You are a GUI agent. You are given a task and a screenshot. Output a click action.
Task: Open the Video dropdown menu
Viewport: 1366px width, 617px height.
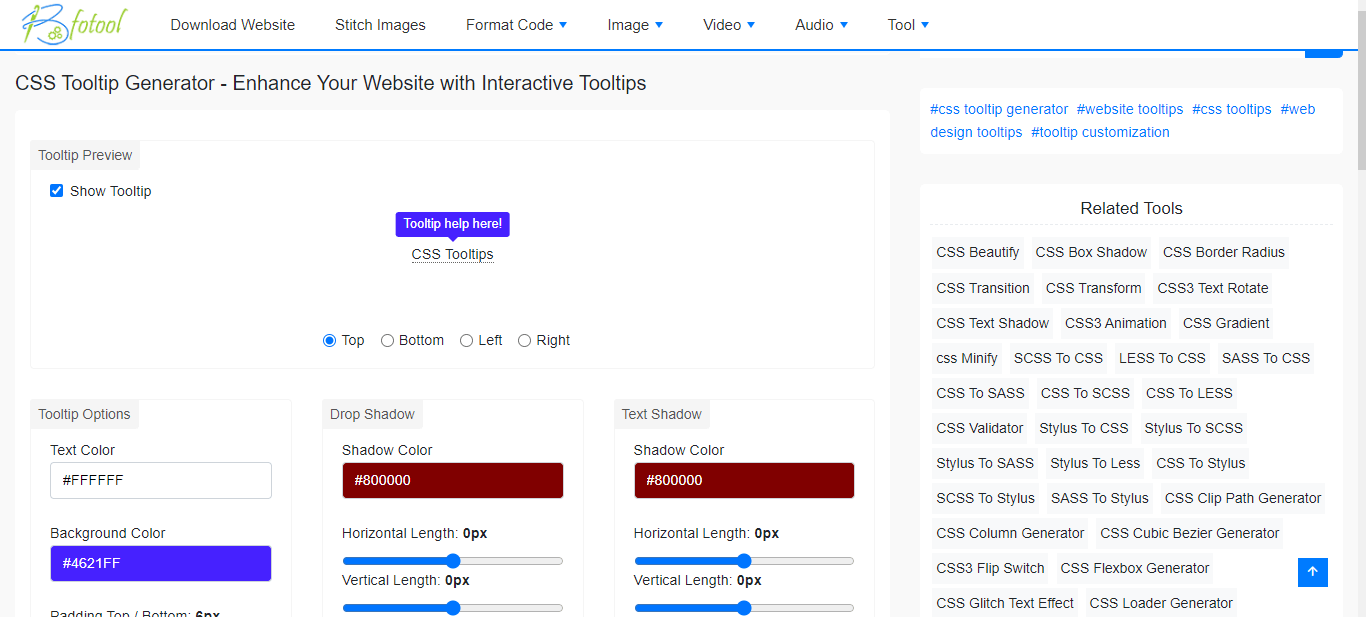pos(728,24)
